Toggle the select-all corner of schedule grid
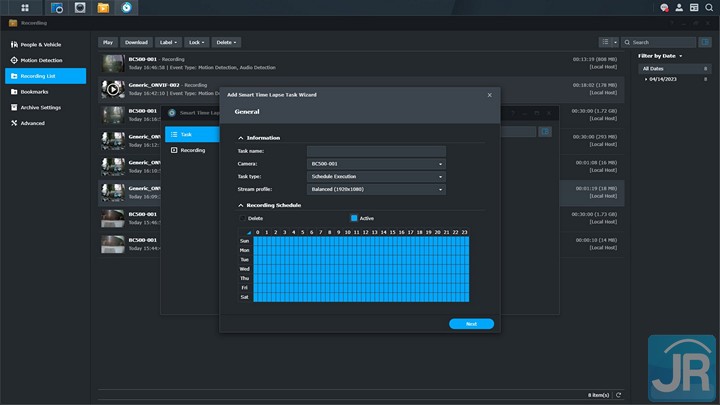The height and width of the screenshot is (405, 720). click(248, 232)
